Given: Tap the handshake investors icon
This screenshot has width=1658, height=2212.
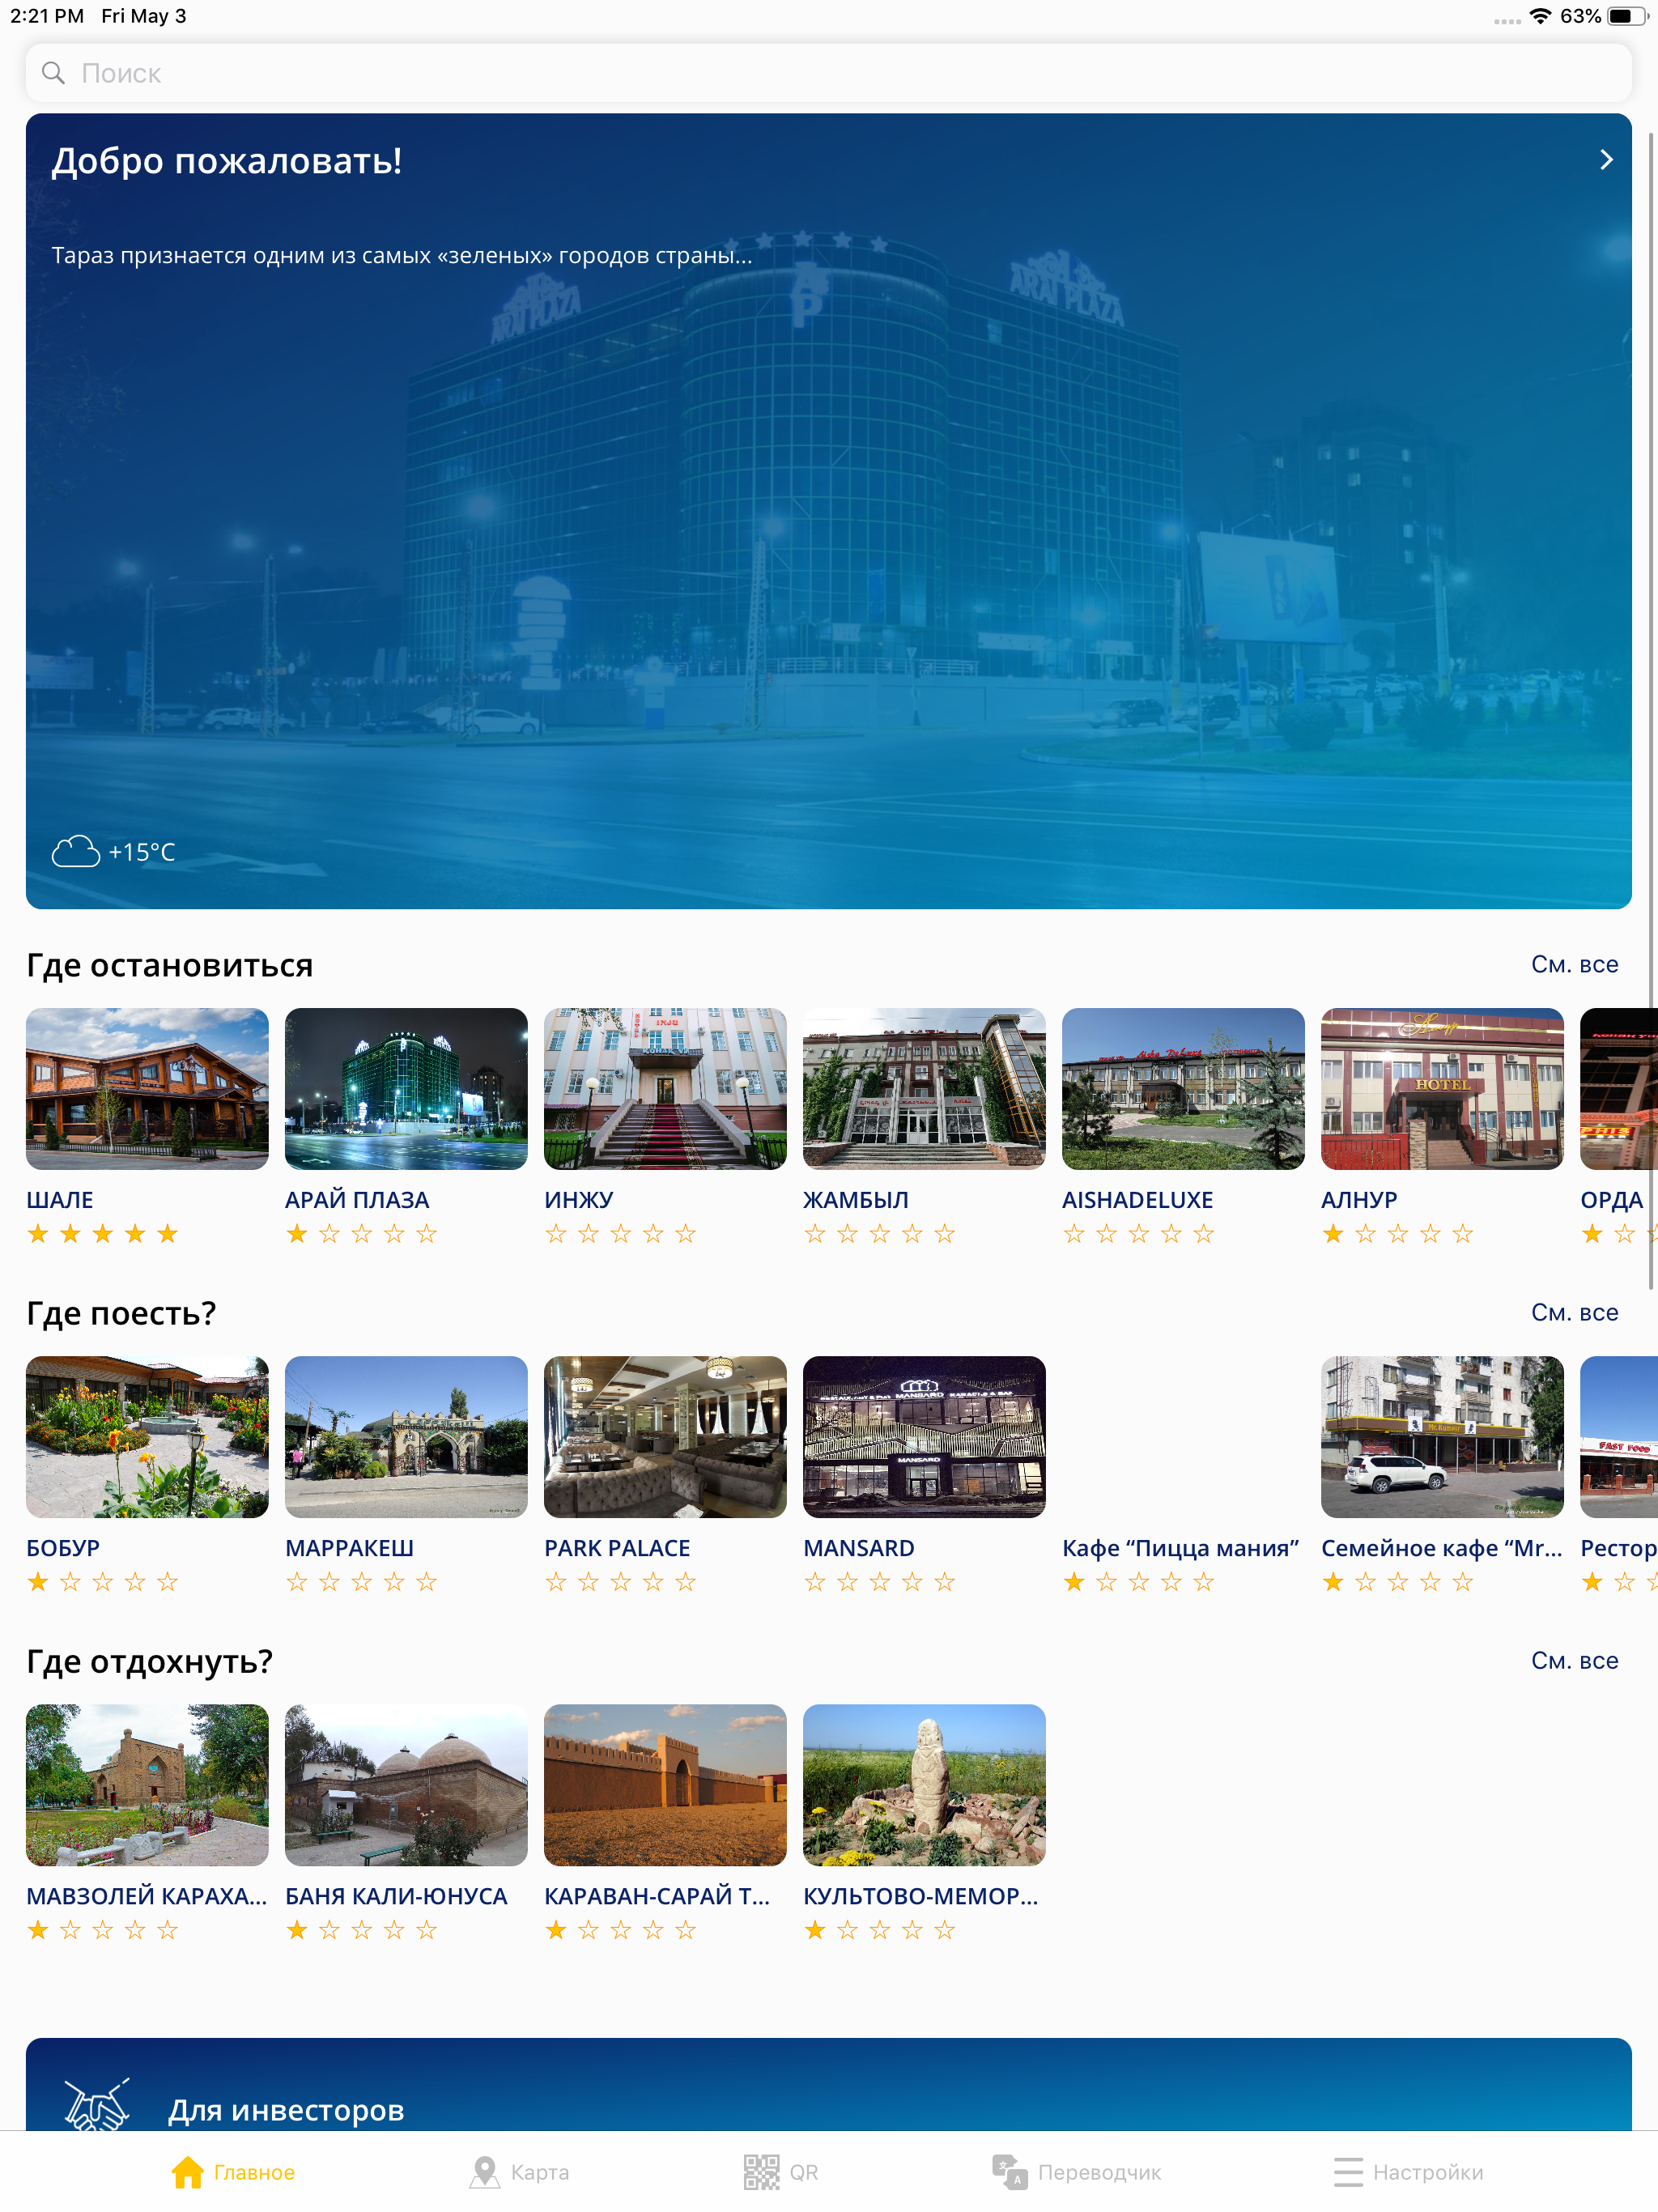Looking at the screenshot, I should (97, 2105).
